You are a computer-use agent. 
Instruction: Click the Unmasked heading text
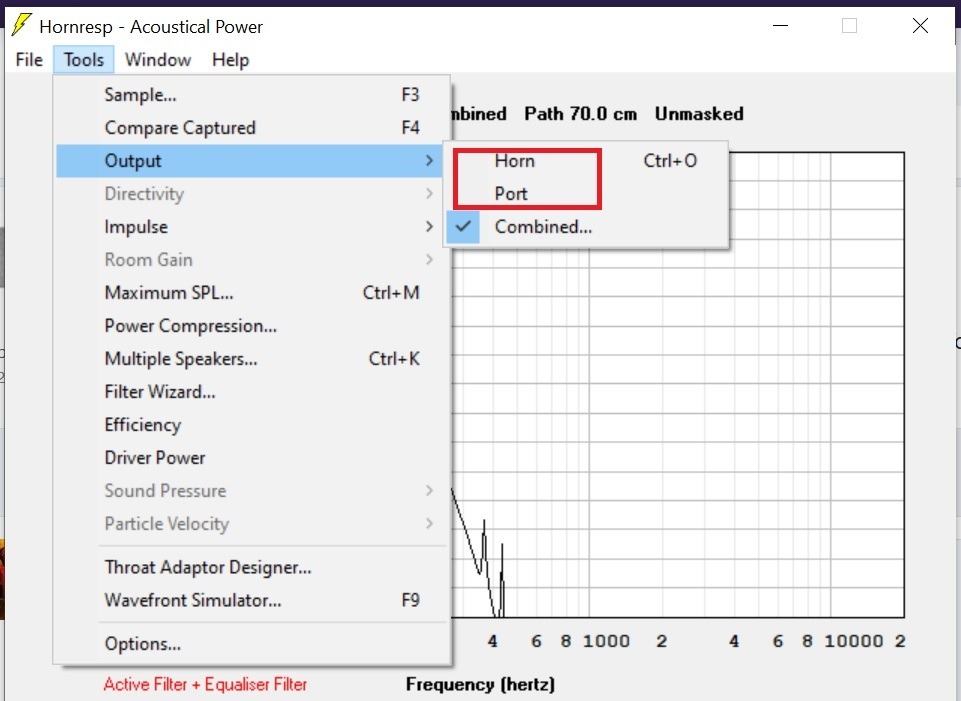pos(699,114)
